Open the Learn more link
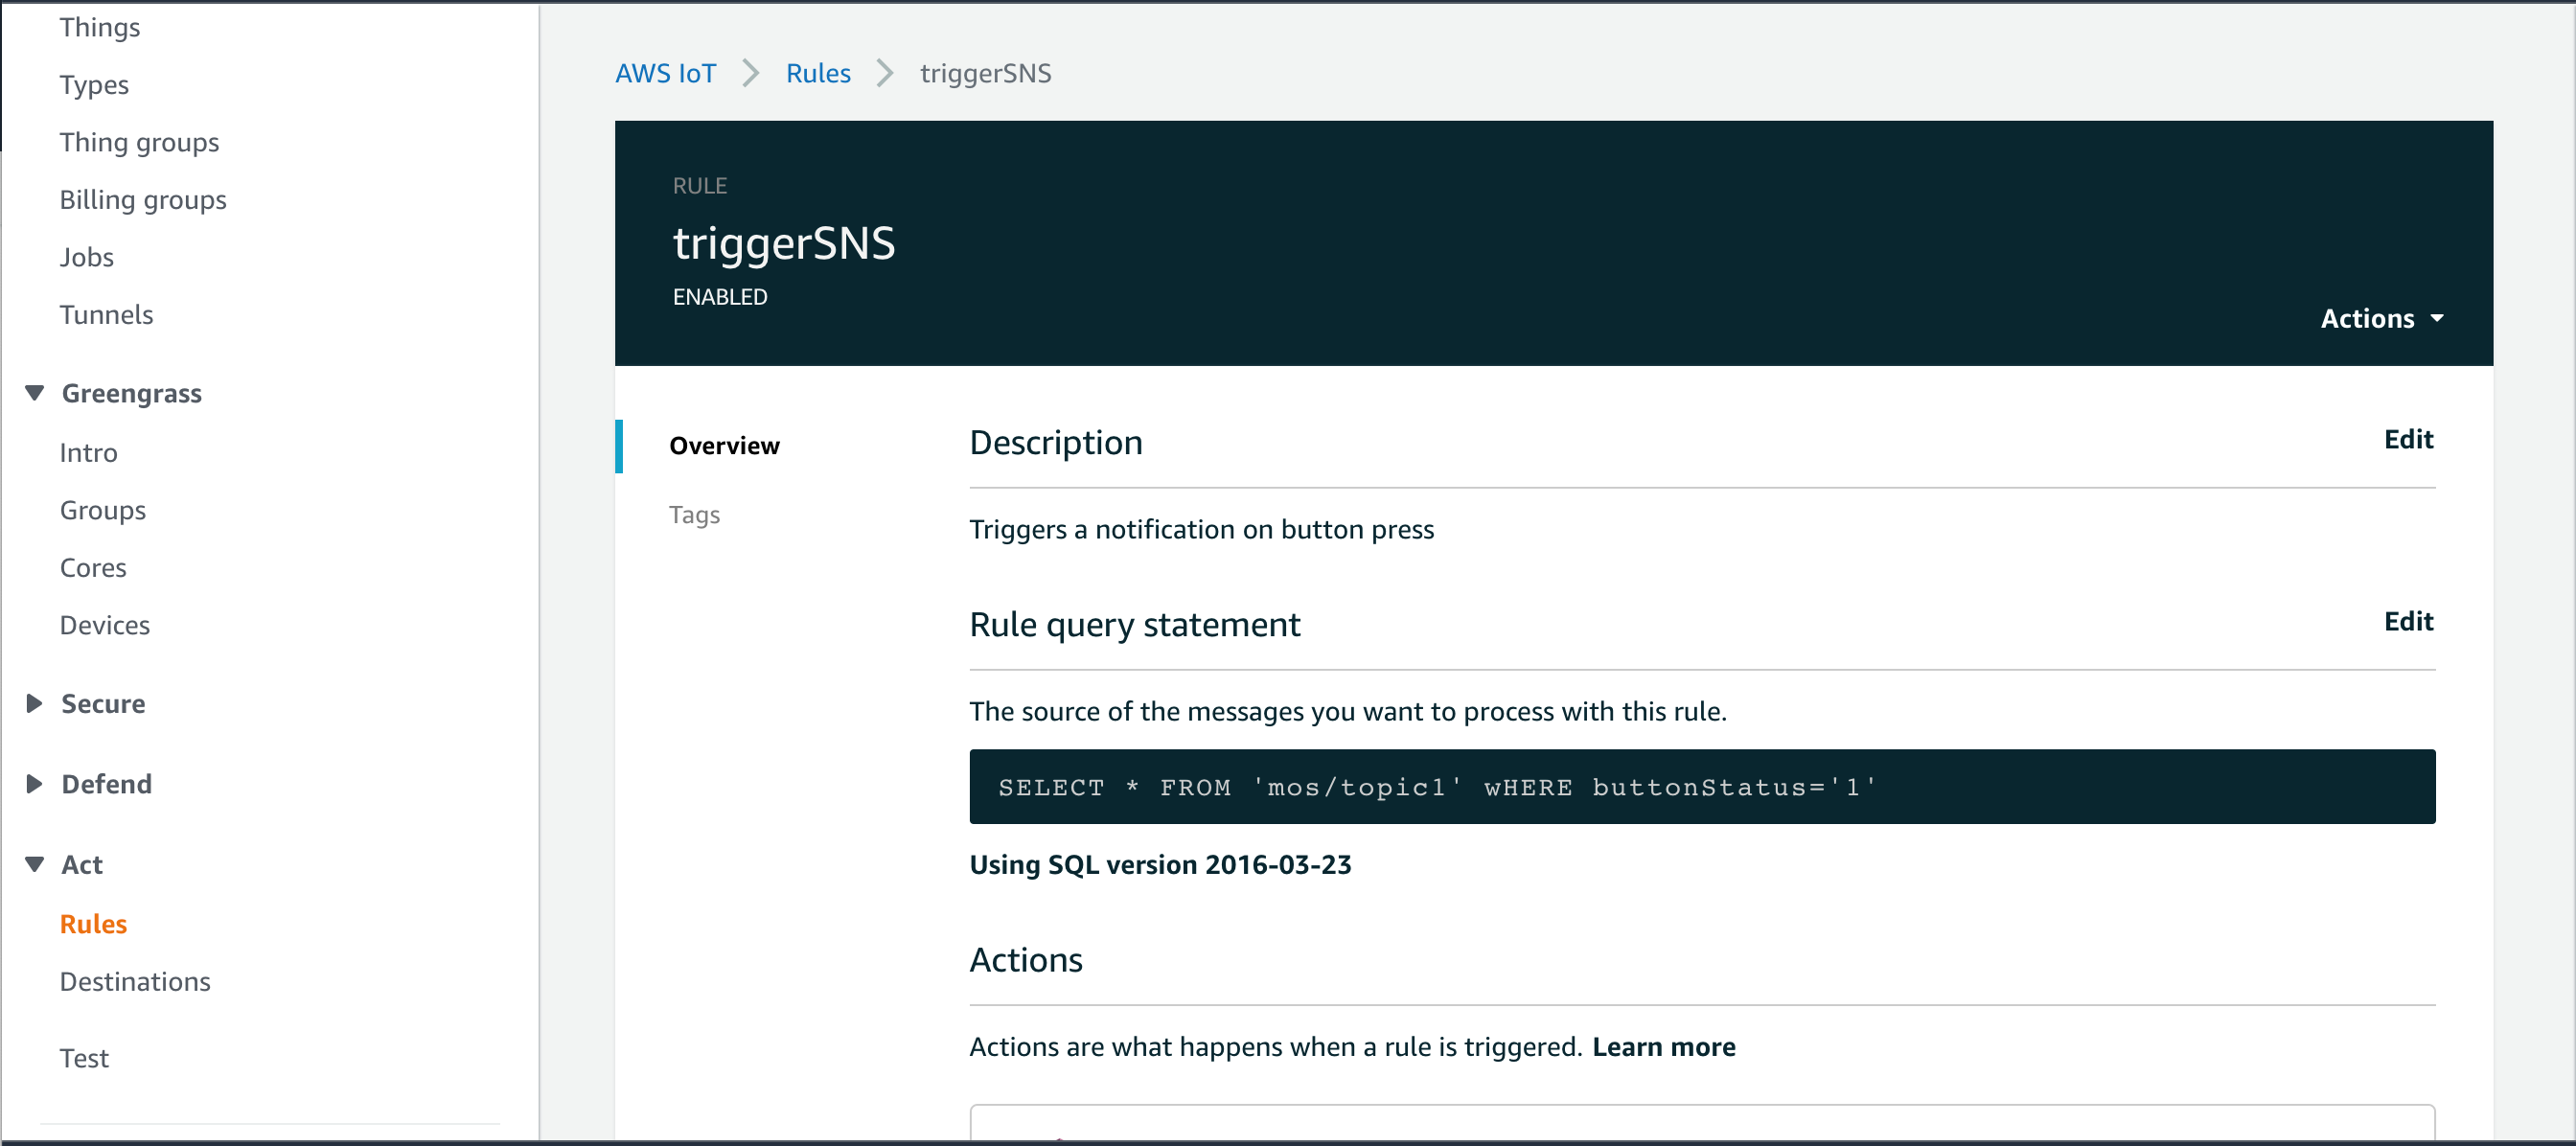Viewport: 2576px width, 1146px height. pos(1663,1046)
